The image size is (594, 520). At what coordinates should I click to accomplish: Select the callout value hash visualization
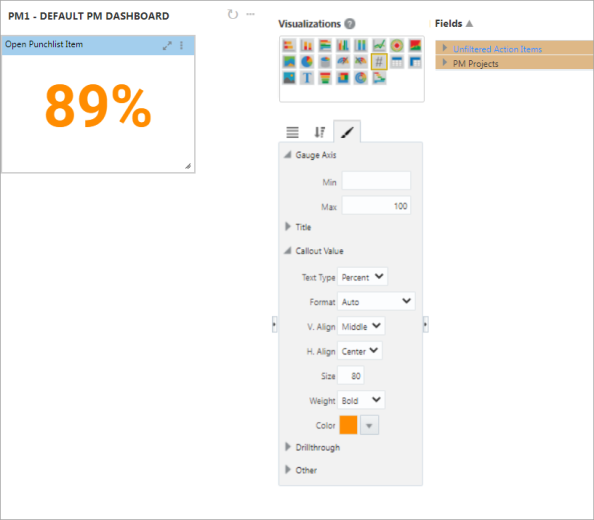pyautogui.click(x=379, y=62)
